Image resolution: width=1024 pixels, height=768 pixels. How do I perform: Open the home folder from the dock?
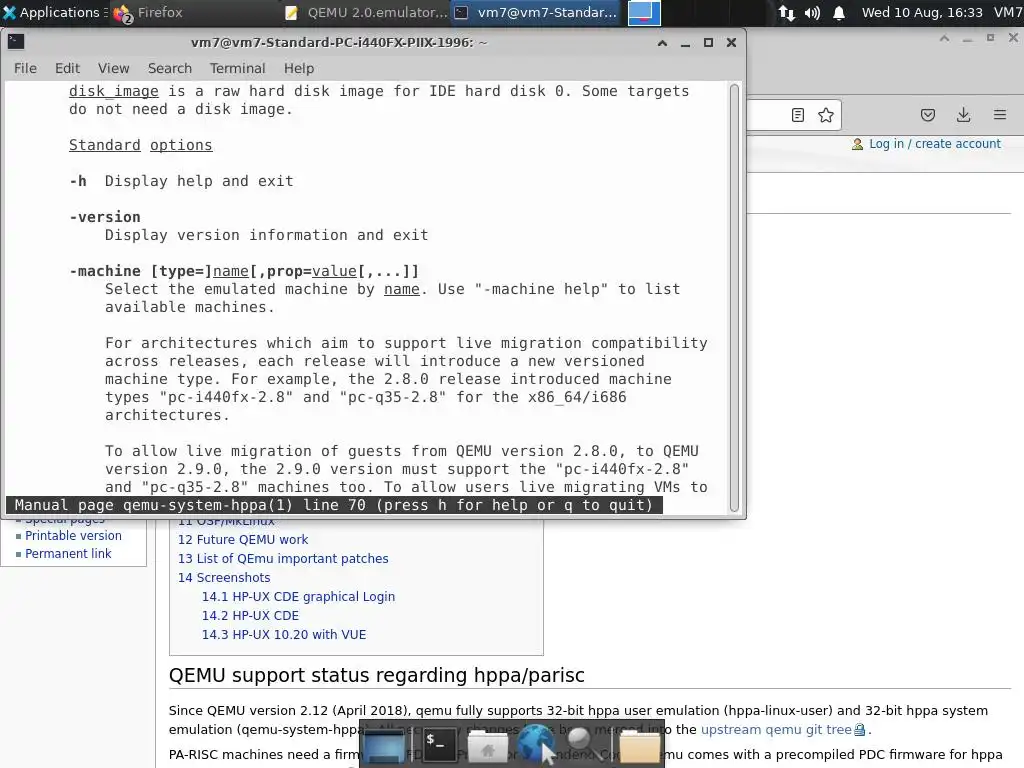point(487,746)
